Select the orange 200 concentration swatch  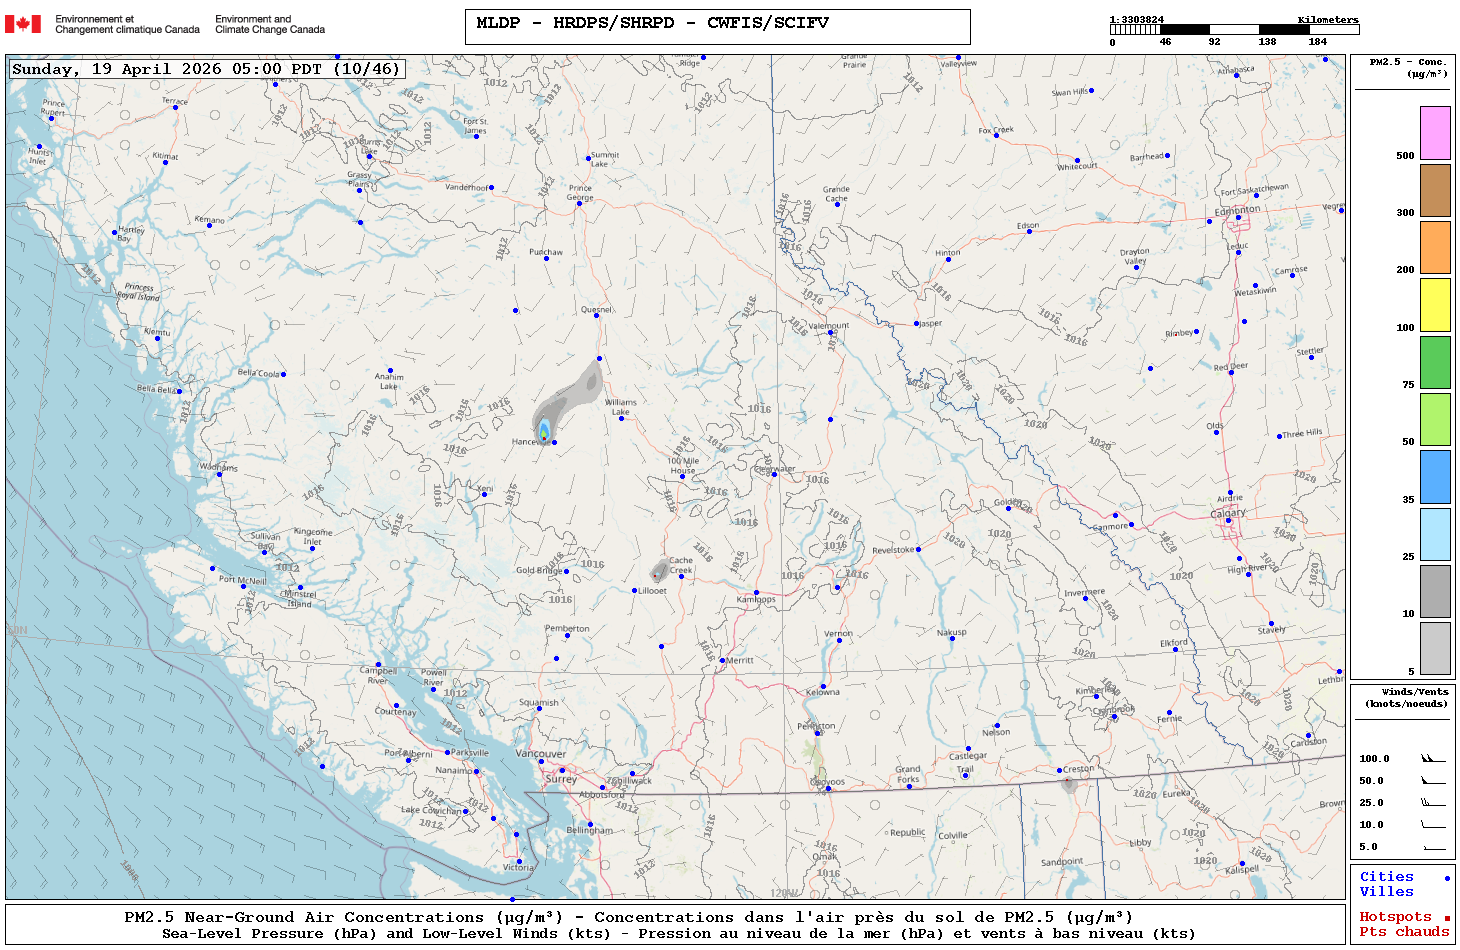coord(1435,247)
